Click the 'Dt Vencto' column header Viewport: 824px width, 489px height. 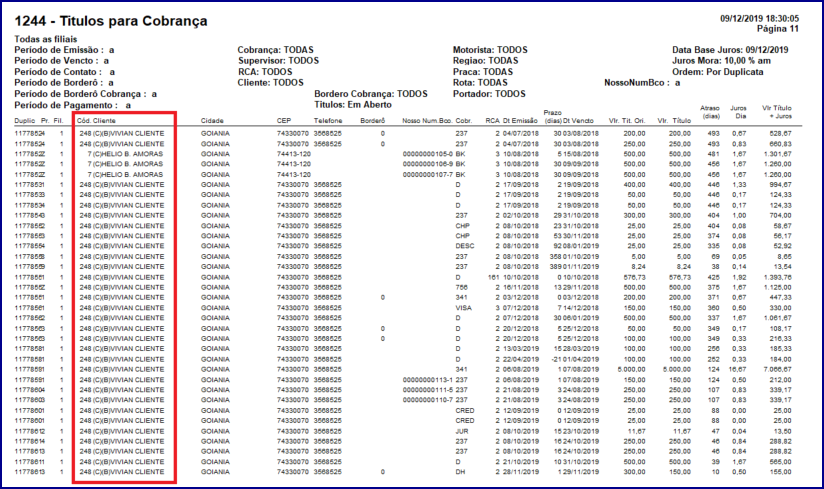[x=578, y=121]
